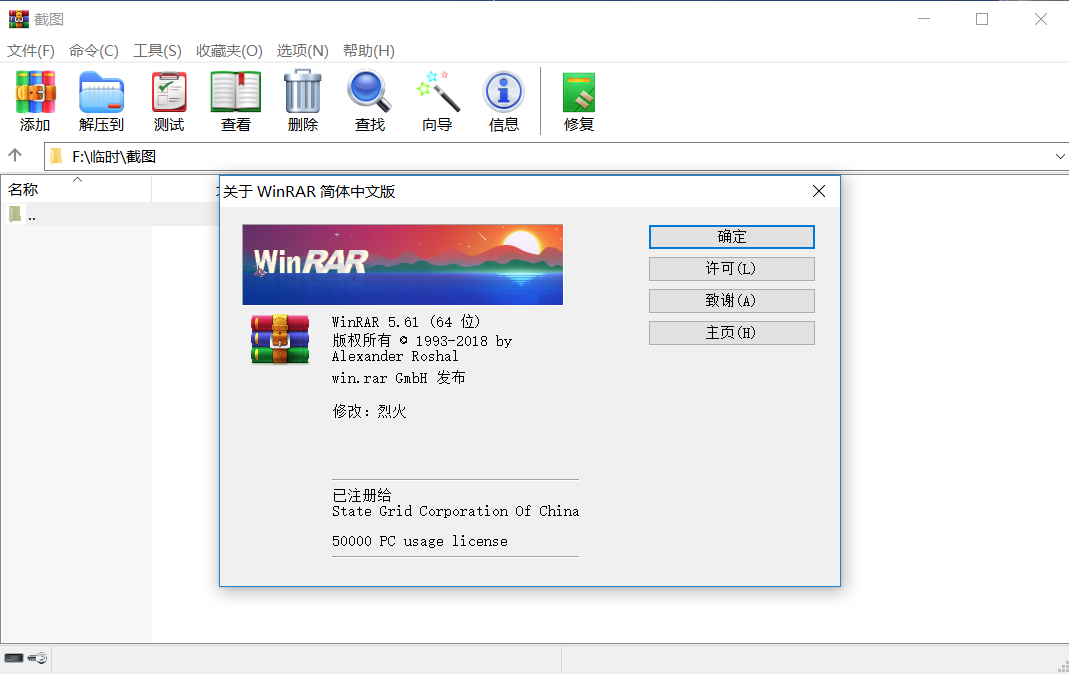This screenshot has height=674, width=1069.
Task: Open the 主页(H) homepage button
Action: [x=731, y=332]
